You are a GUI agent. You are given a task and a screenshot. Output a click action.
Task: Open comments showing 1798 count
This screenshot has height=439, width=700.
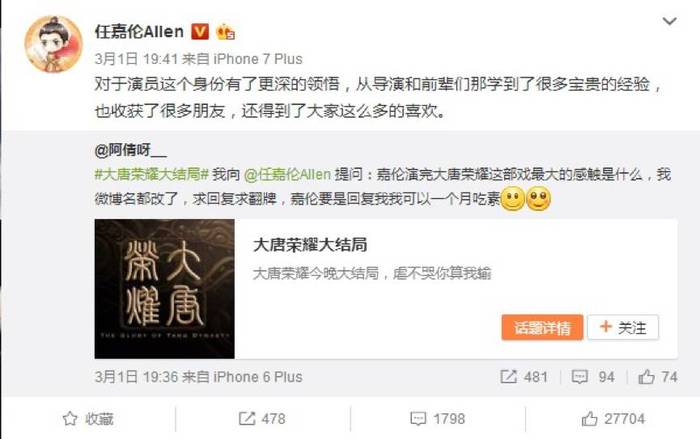pyautogui.click(x=438, y=418)
